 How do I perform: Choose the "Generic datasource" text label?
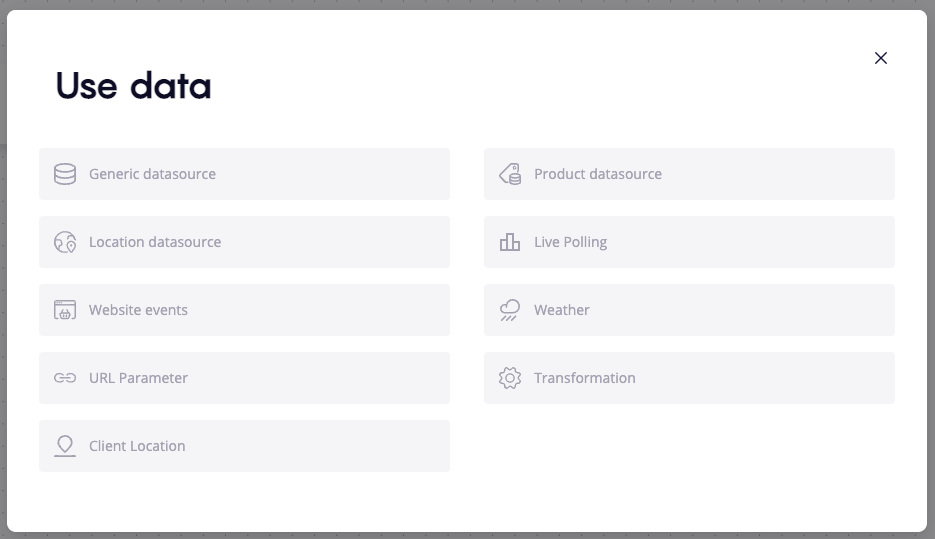(x=152, y=174)
